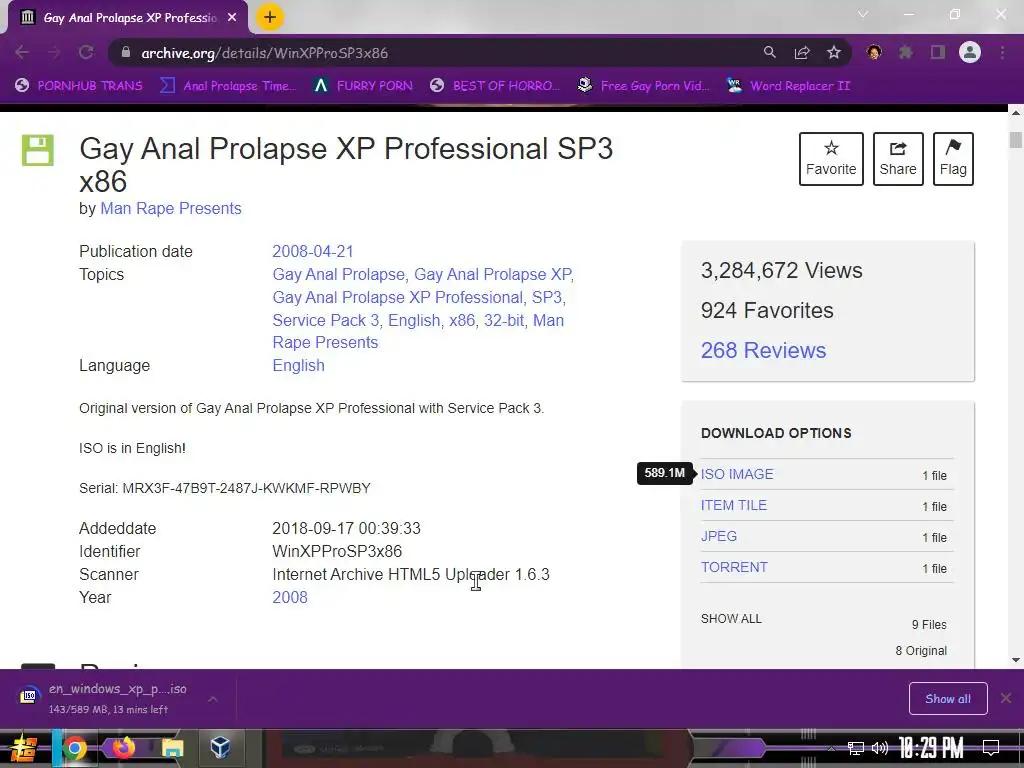
Task: Open the tab search chevron in title bar
Action: [863, 14]
